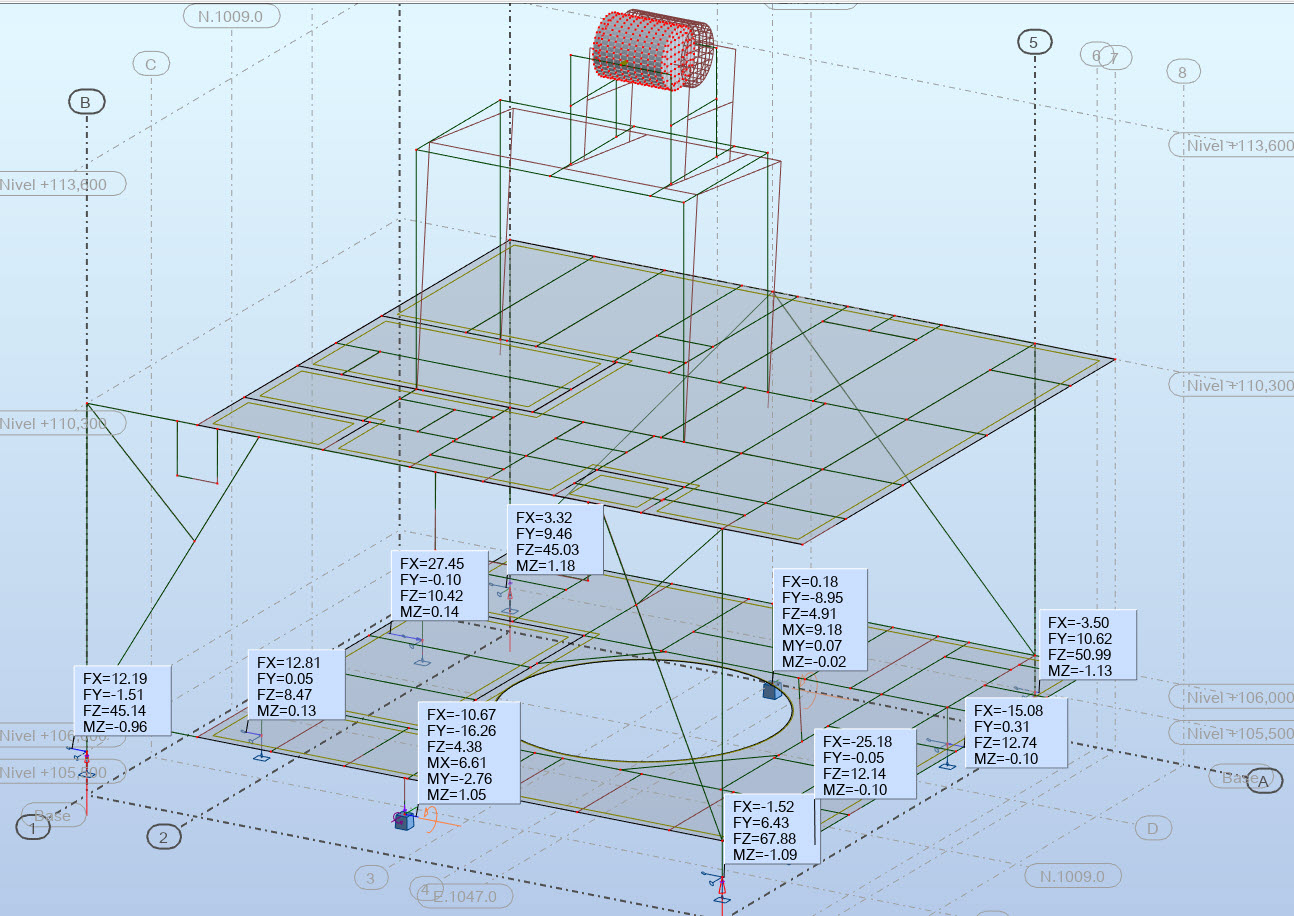This screenshot has width=1294, height=916.
Task: Select reaction label starting FX=27.45
Action: coord(440,586)
